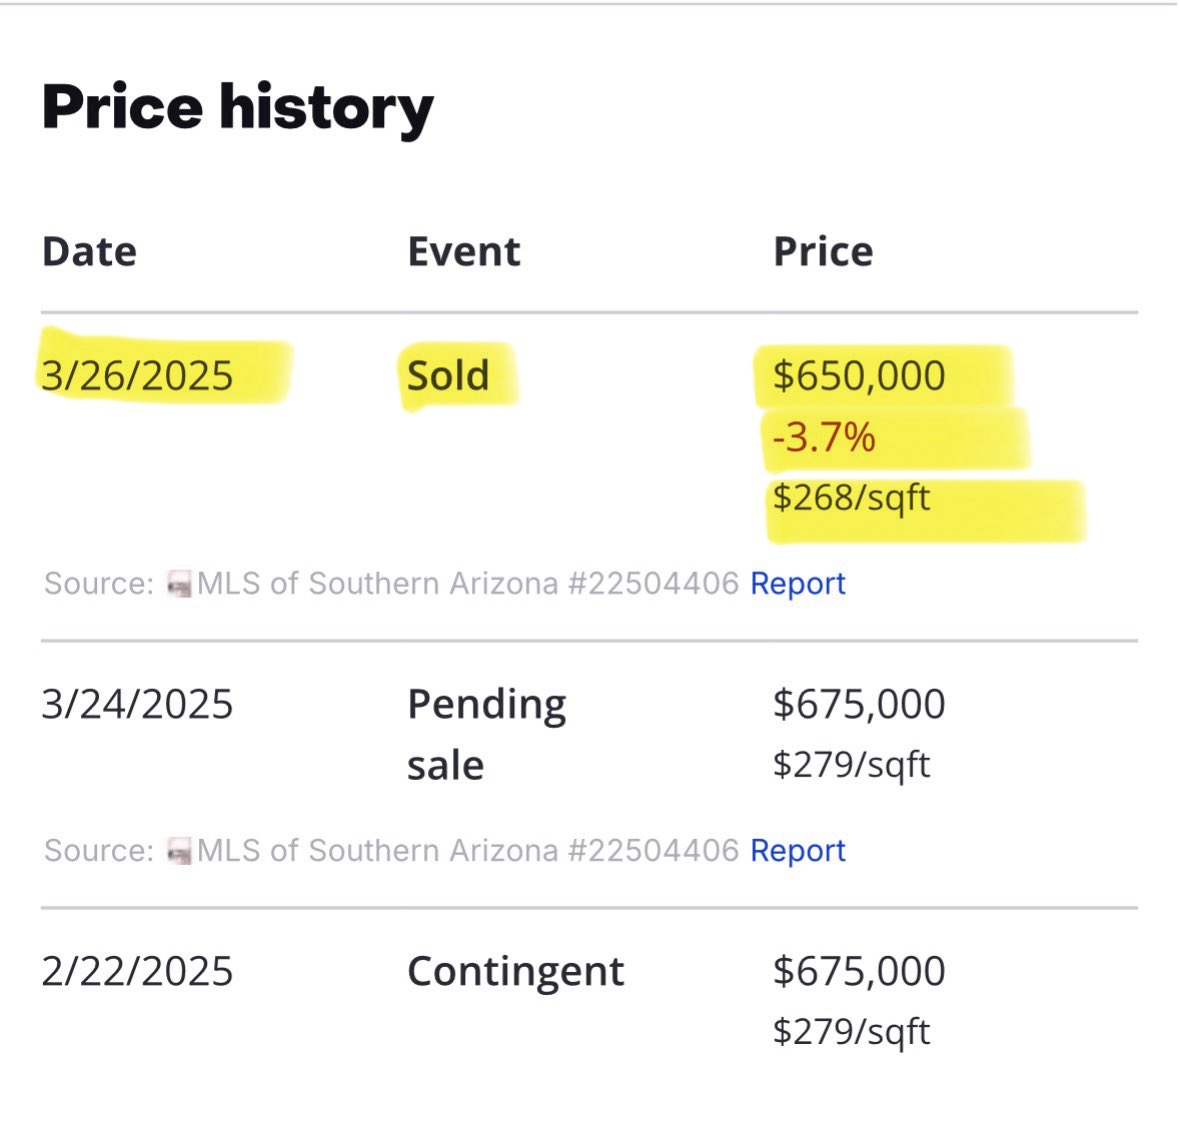Open Report link under the Pending sale entry

797,850
